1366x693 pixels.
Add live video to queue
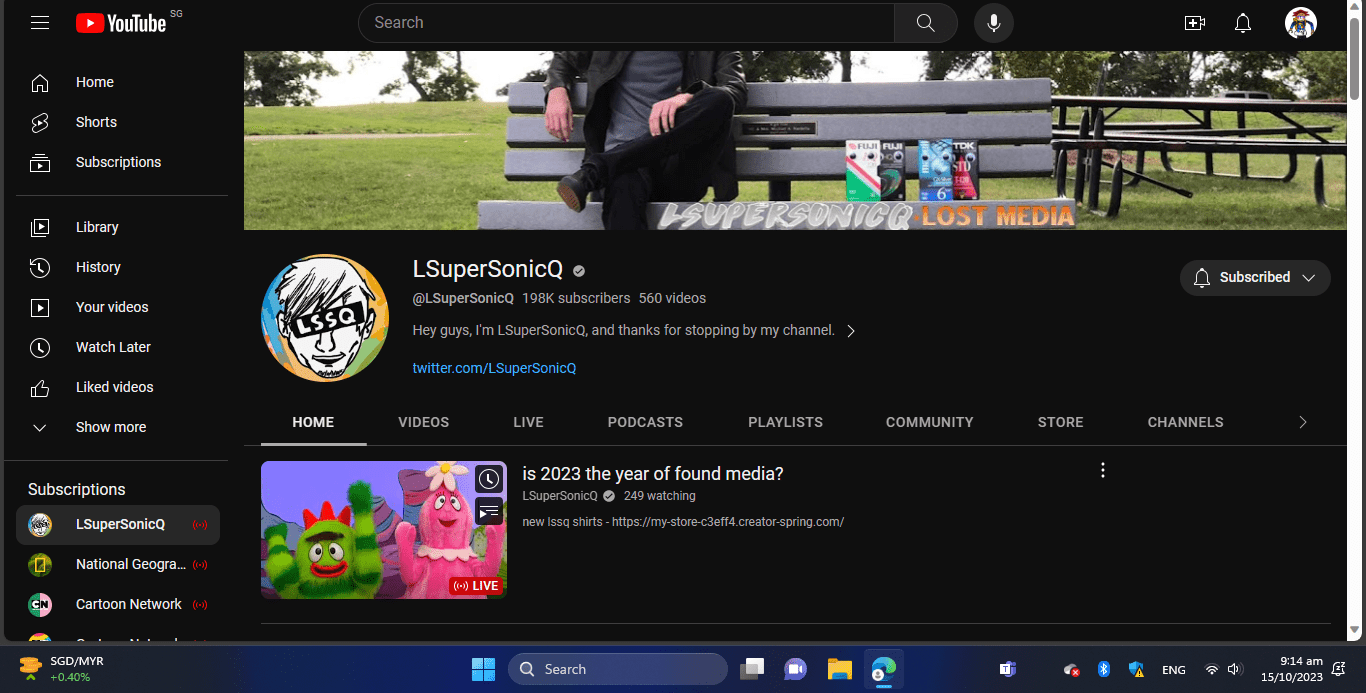click(488, 512)
